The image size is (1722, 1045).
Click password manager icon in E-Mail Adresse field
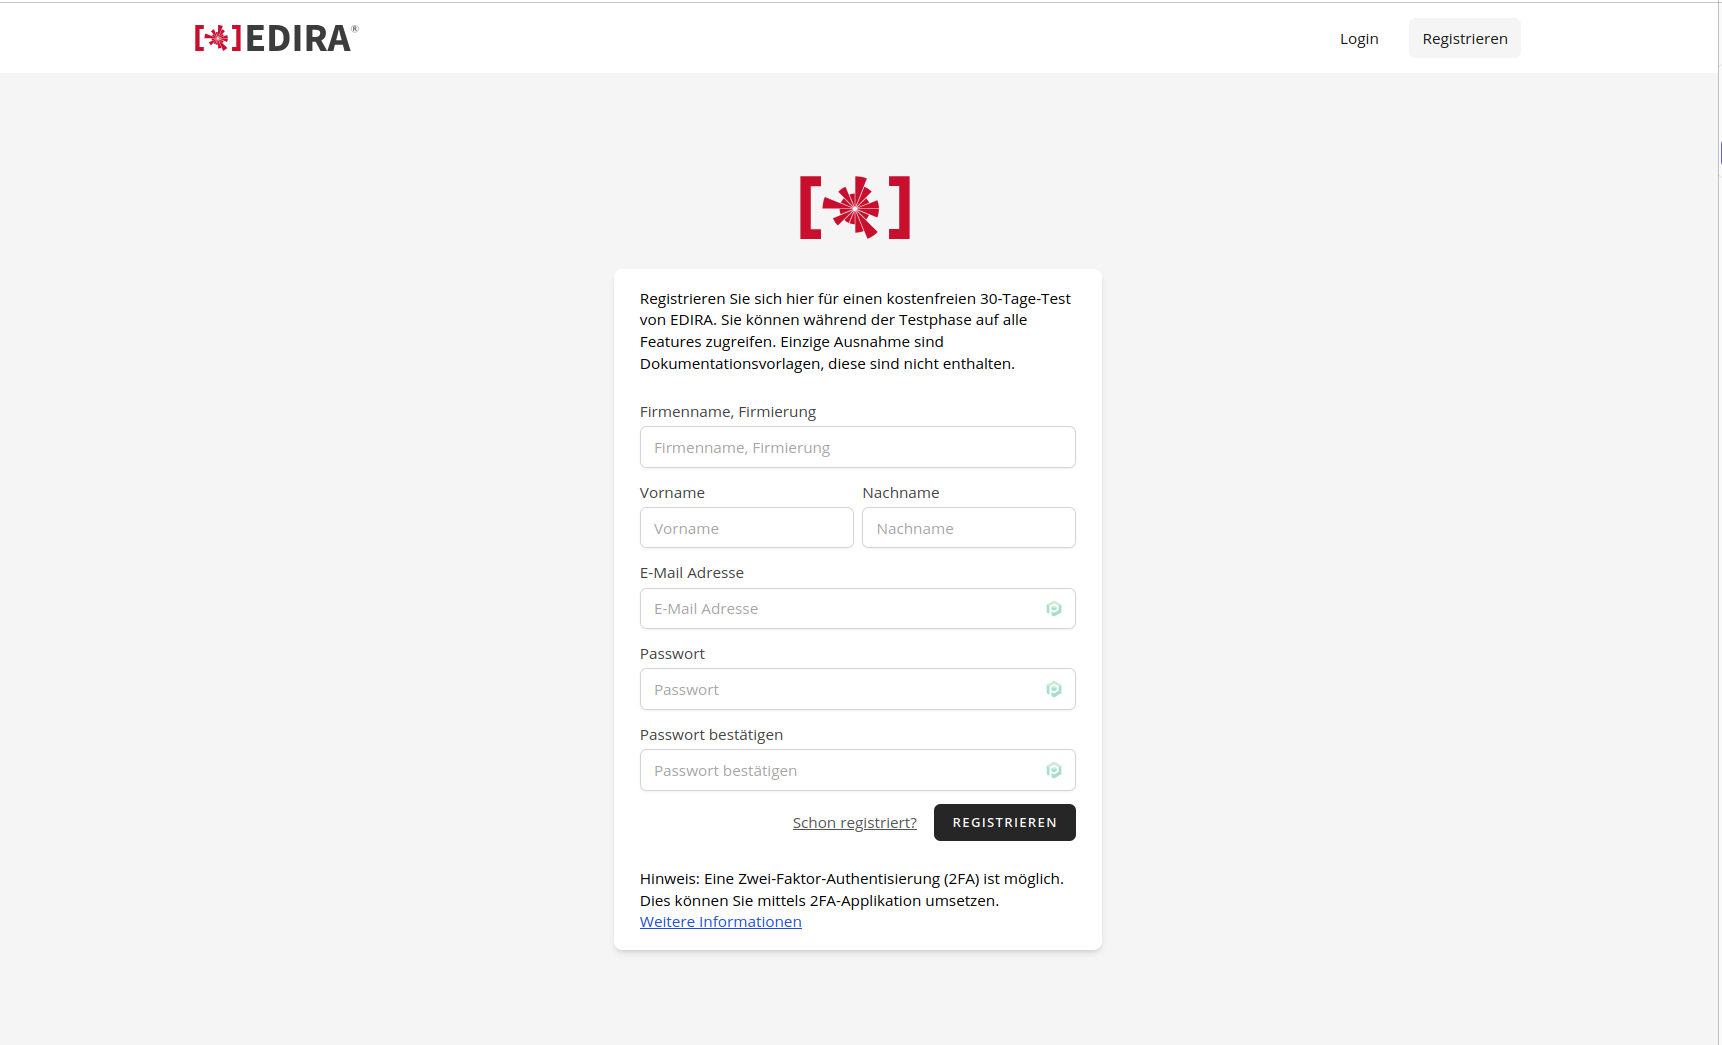tap(1053, 609)
